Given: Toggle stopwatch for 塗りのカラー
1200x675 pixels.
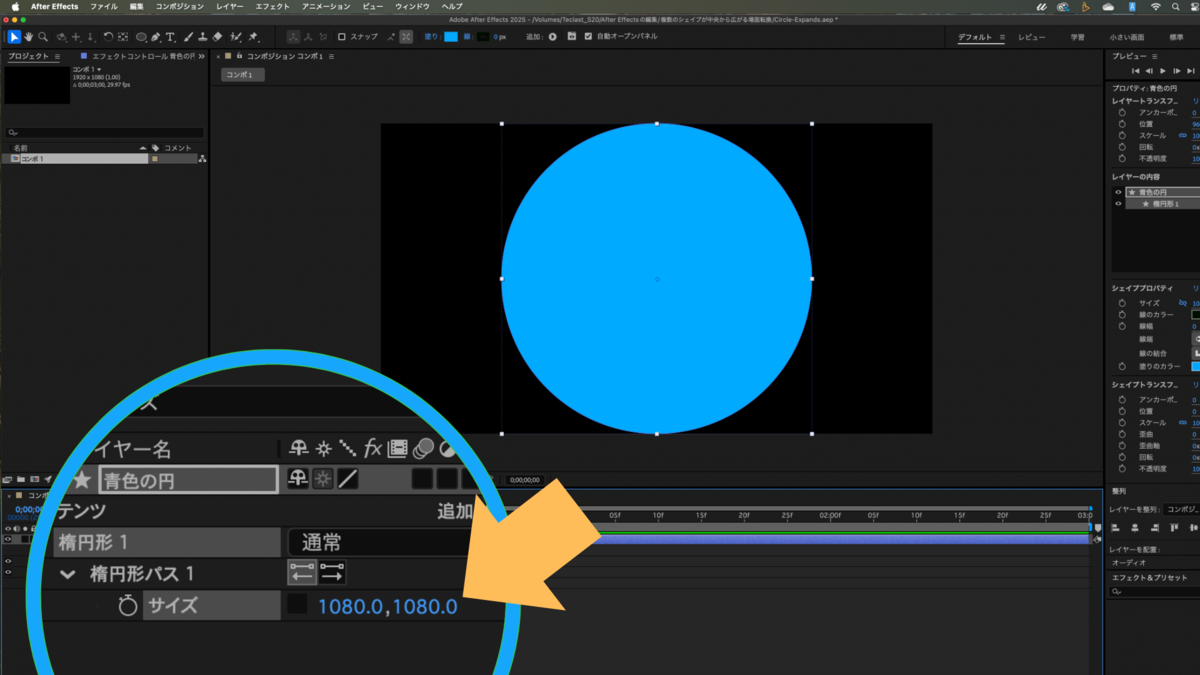Looking at the screenshot, I should (1122, 366).
